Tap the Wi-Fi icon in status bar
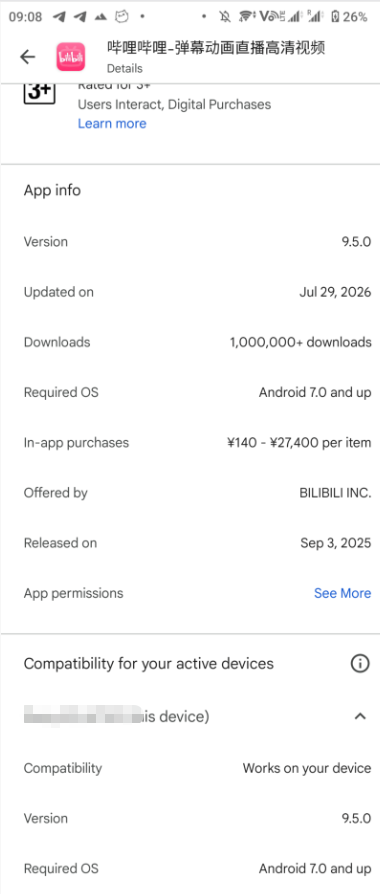The height and width of the screenshot is (894, 380). tap(246, 17)
